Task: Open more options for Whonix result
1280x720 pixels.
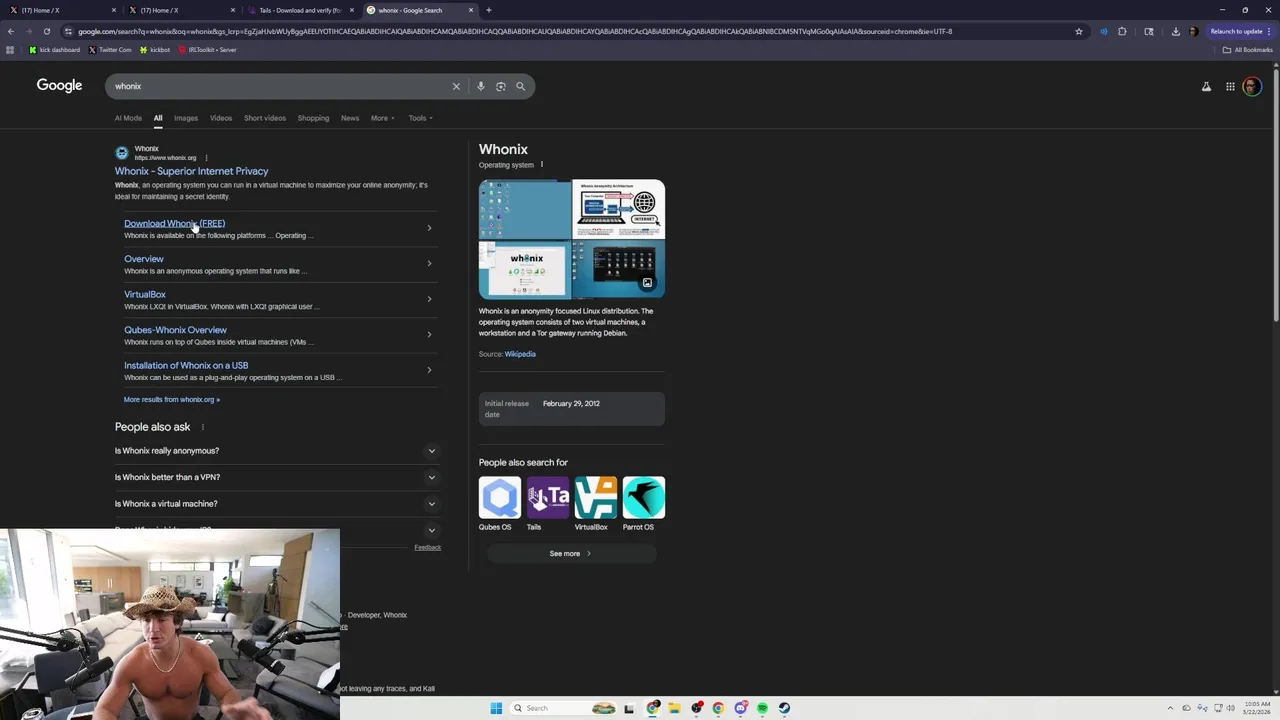Action: point(206,158)
